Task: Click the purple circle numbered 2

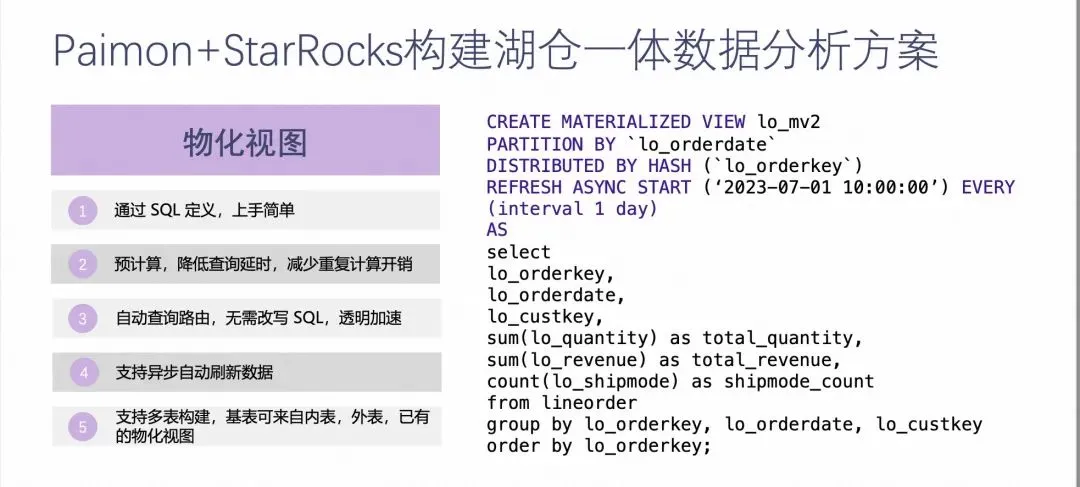Action: tap(83, 264)
